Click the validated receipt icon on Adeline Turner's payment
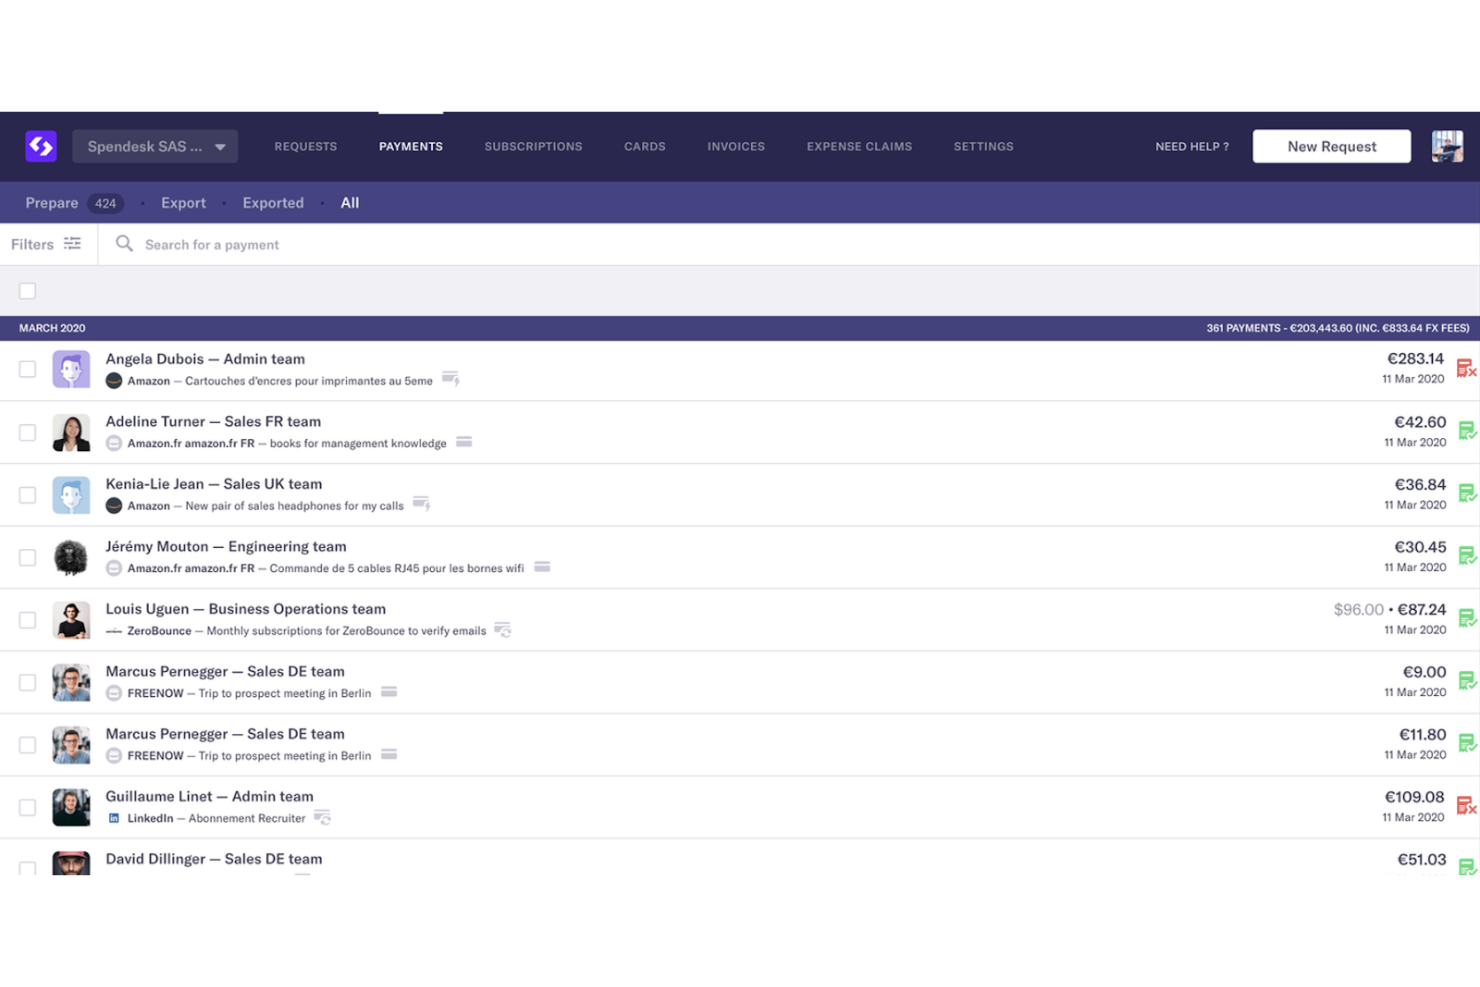Screen dimensions: 1480x987 (1467, 431)
